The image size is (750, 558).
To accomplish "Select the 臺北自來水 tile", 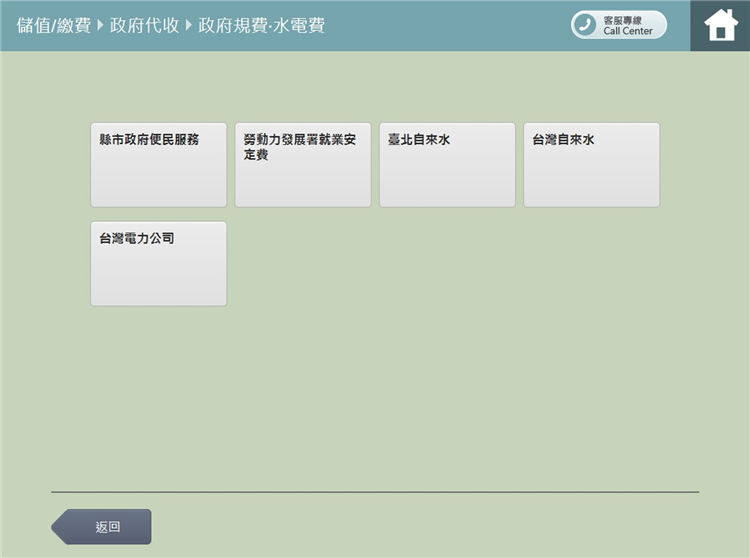I will click(x=447, y=165).
